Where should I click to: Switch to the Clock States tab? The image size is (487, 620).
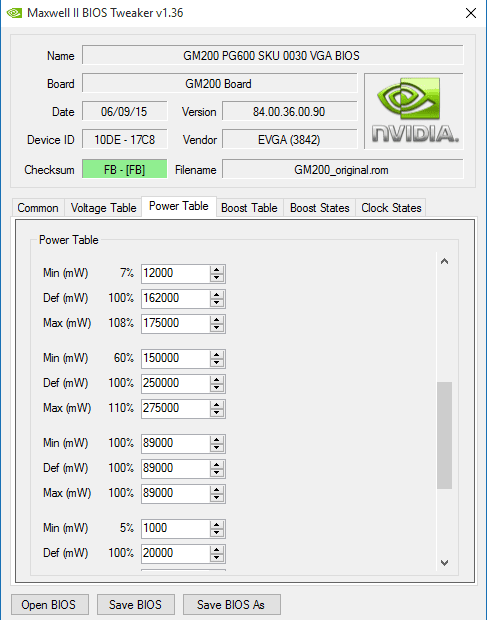391,208
